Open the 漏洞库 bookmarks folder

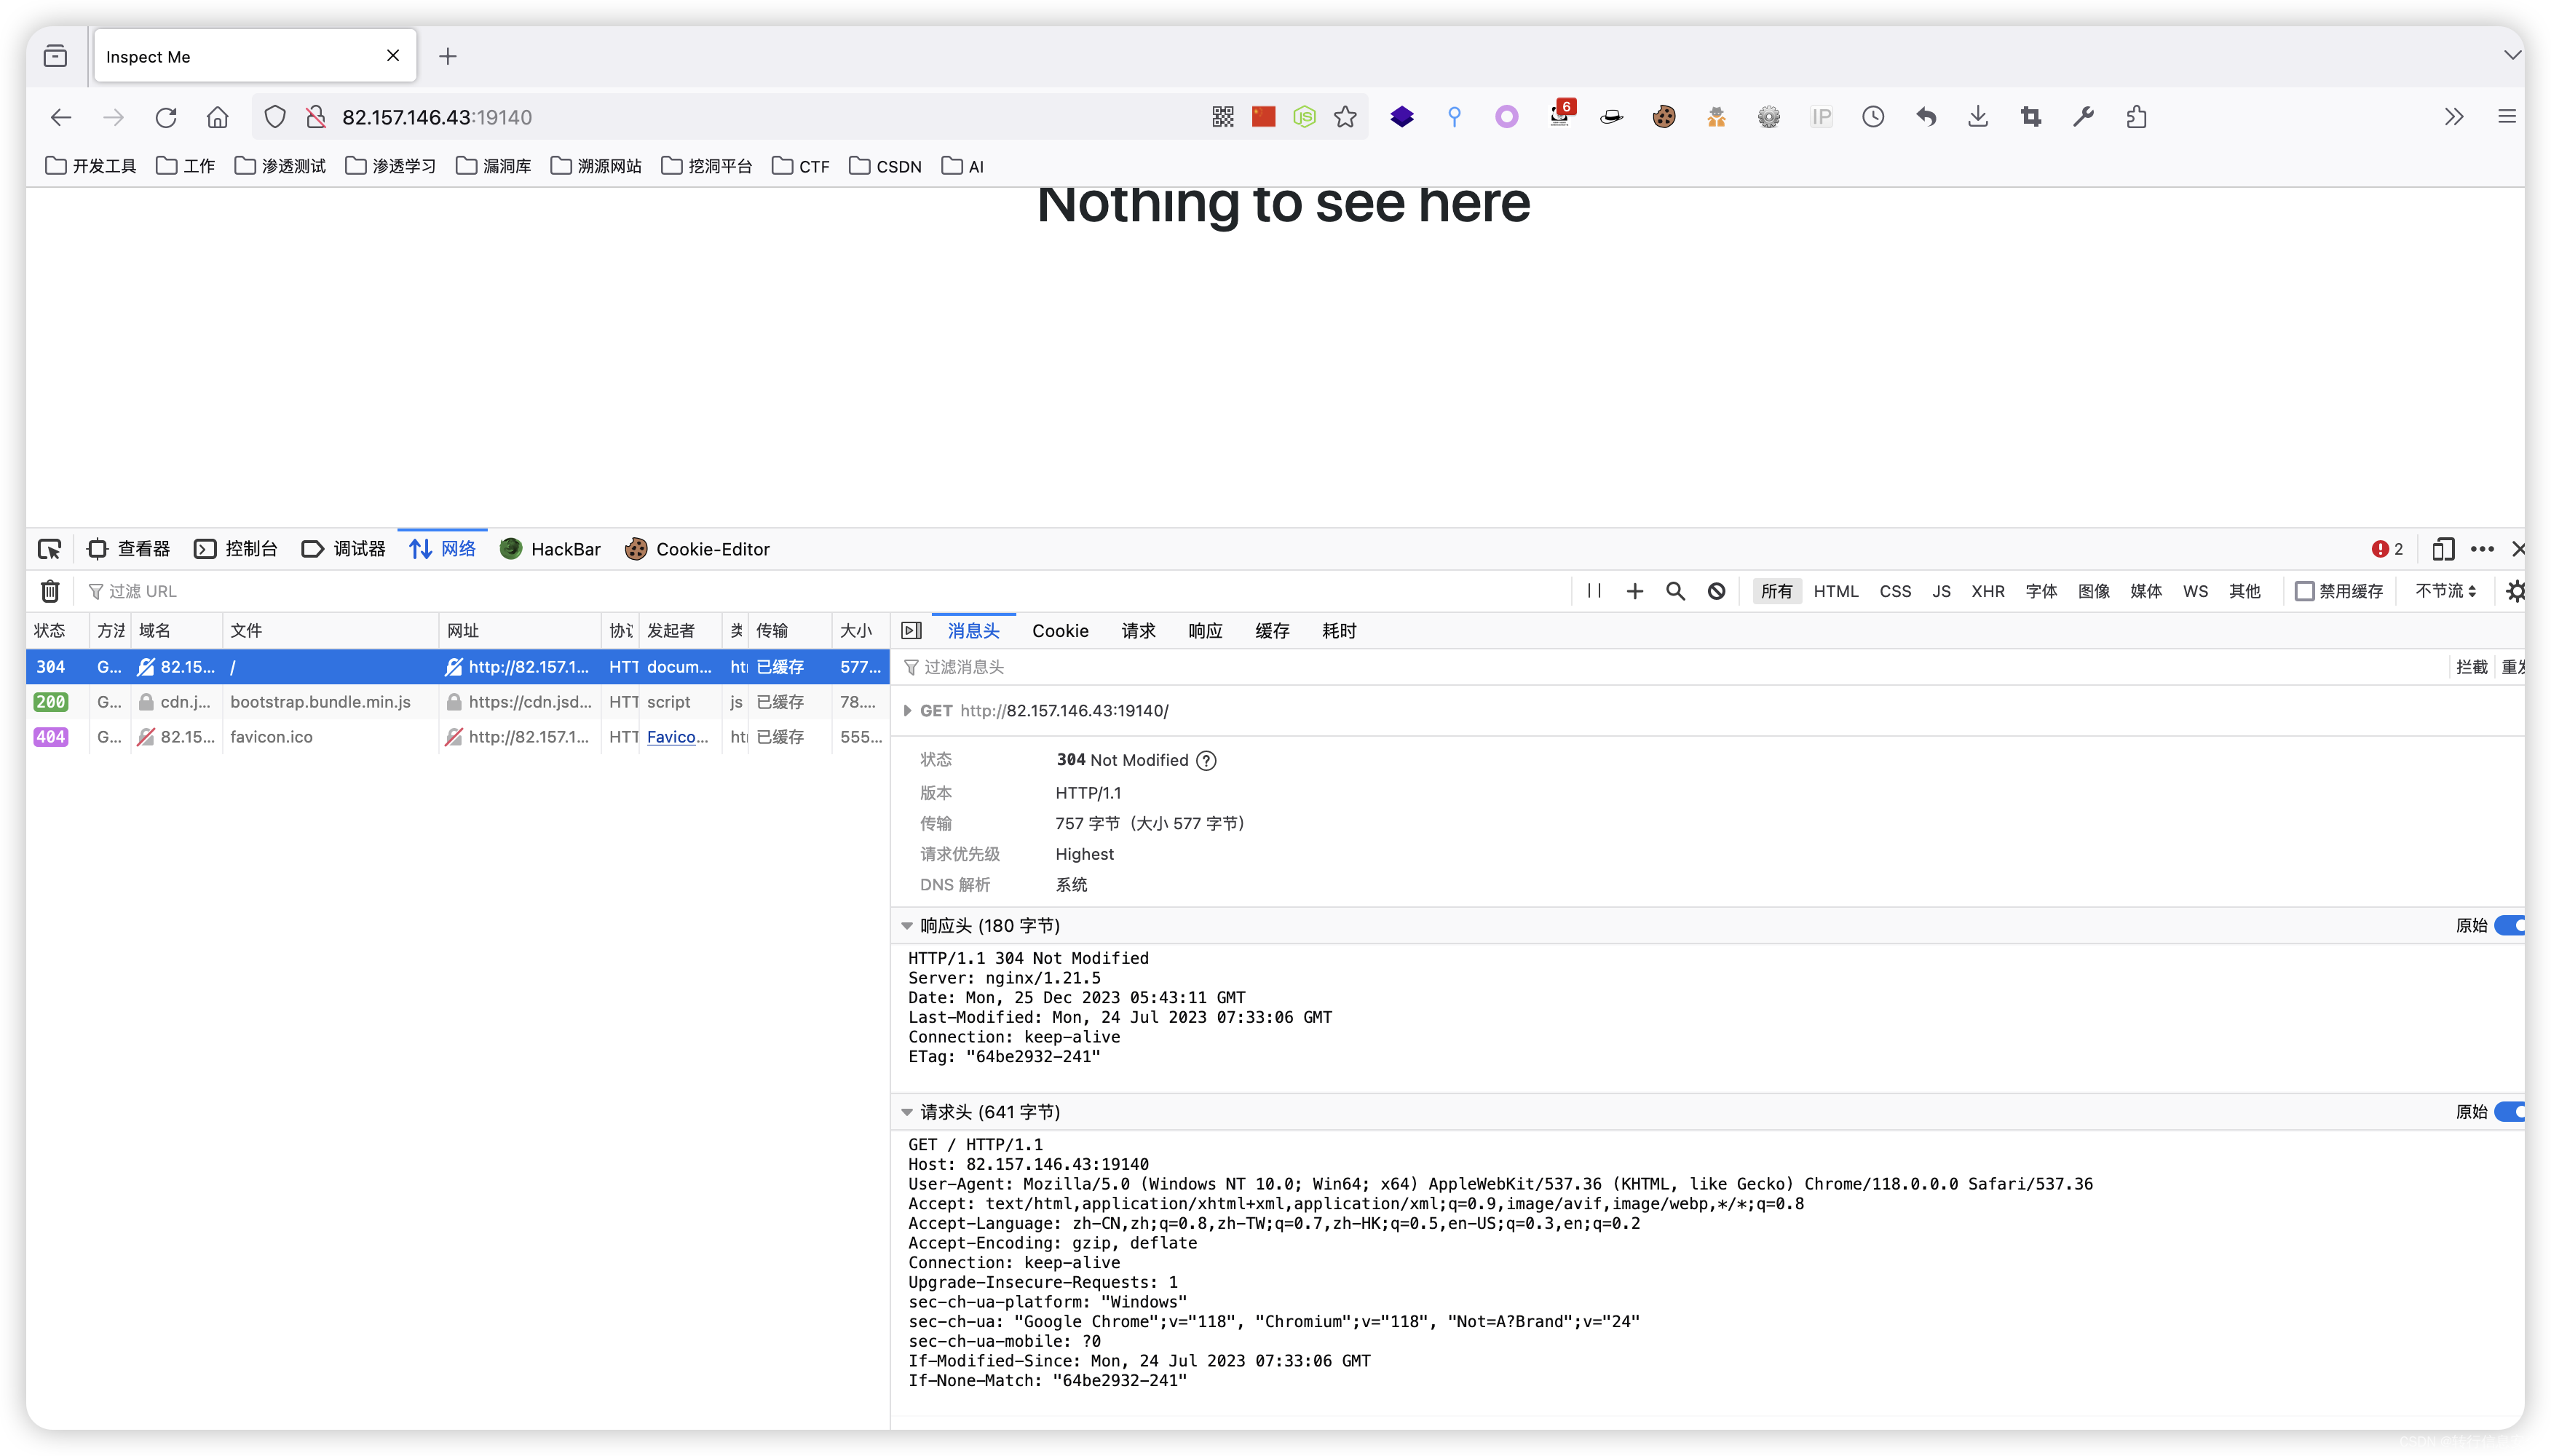(x=493, y=166)
